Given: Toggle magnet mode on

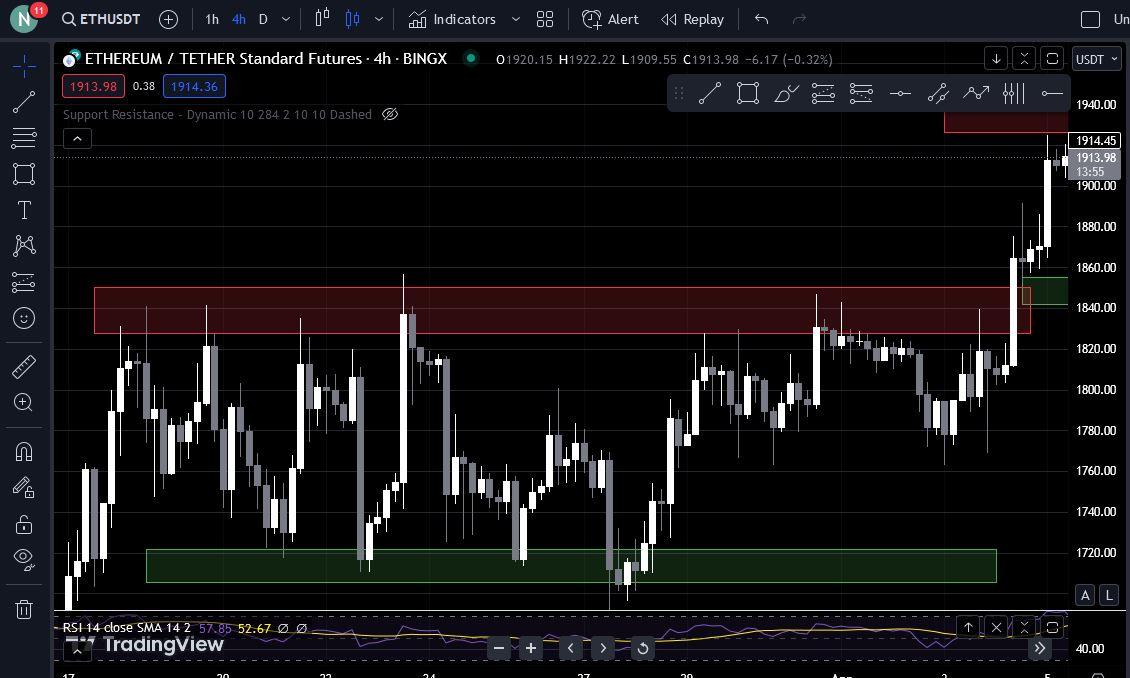Looking at the screenshot, I should (24, 451).
